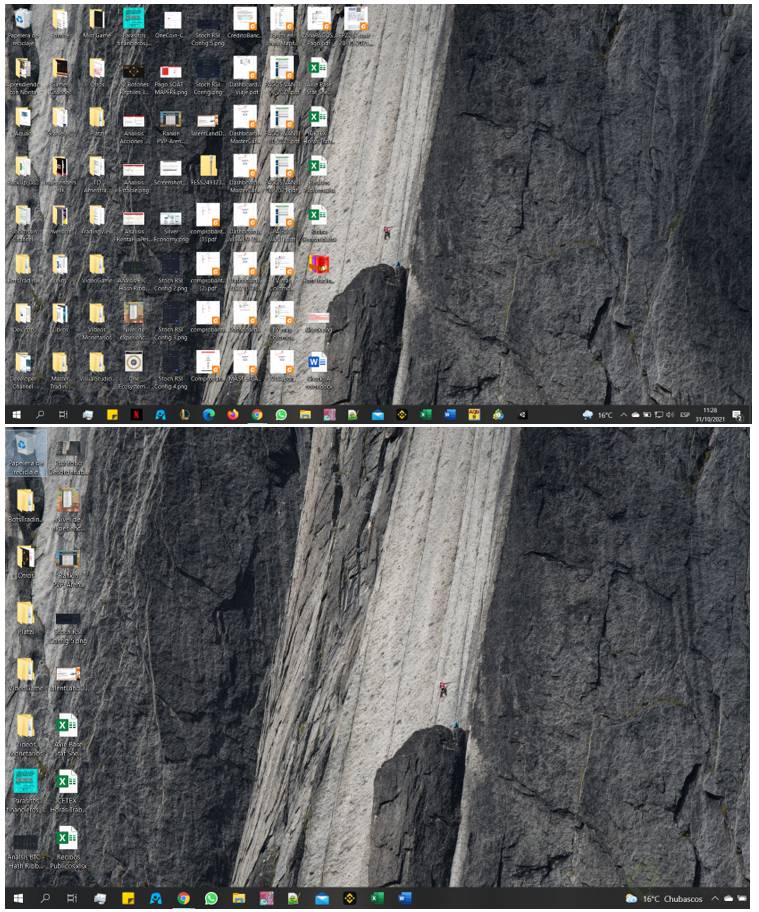Select the Platzi folder in the lower desktop
The width and height of the screenshot is (759, 912).
[x=25, y=618]
